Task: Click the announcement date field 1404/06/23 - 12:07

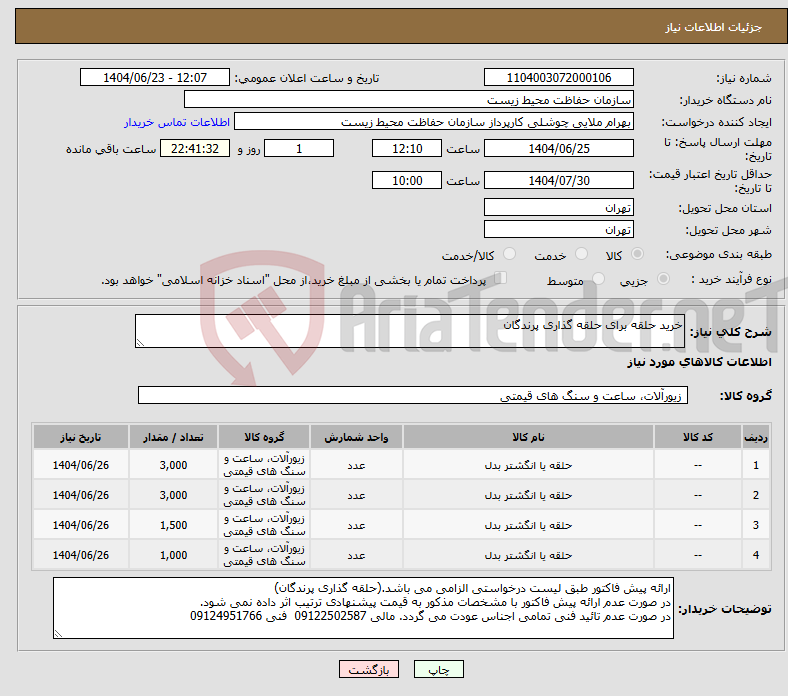Action: [155, 77]
